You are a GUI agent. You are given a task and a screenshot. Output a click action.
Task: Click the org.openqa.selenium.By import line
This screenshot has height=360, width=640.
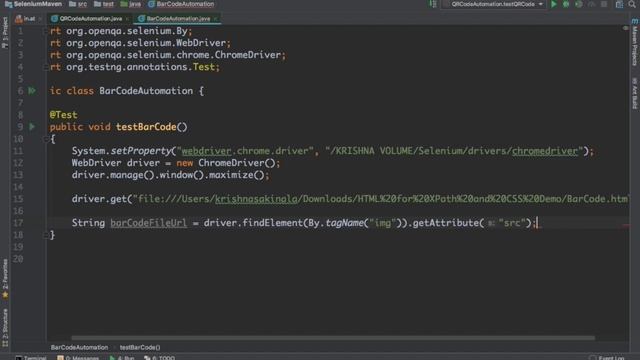121,31
